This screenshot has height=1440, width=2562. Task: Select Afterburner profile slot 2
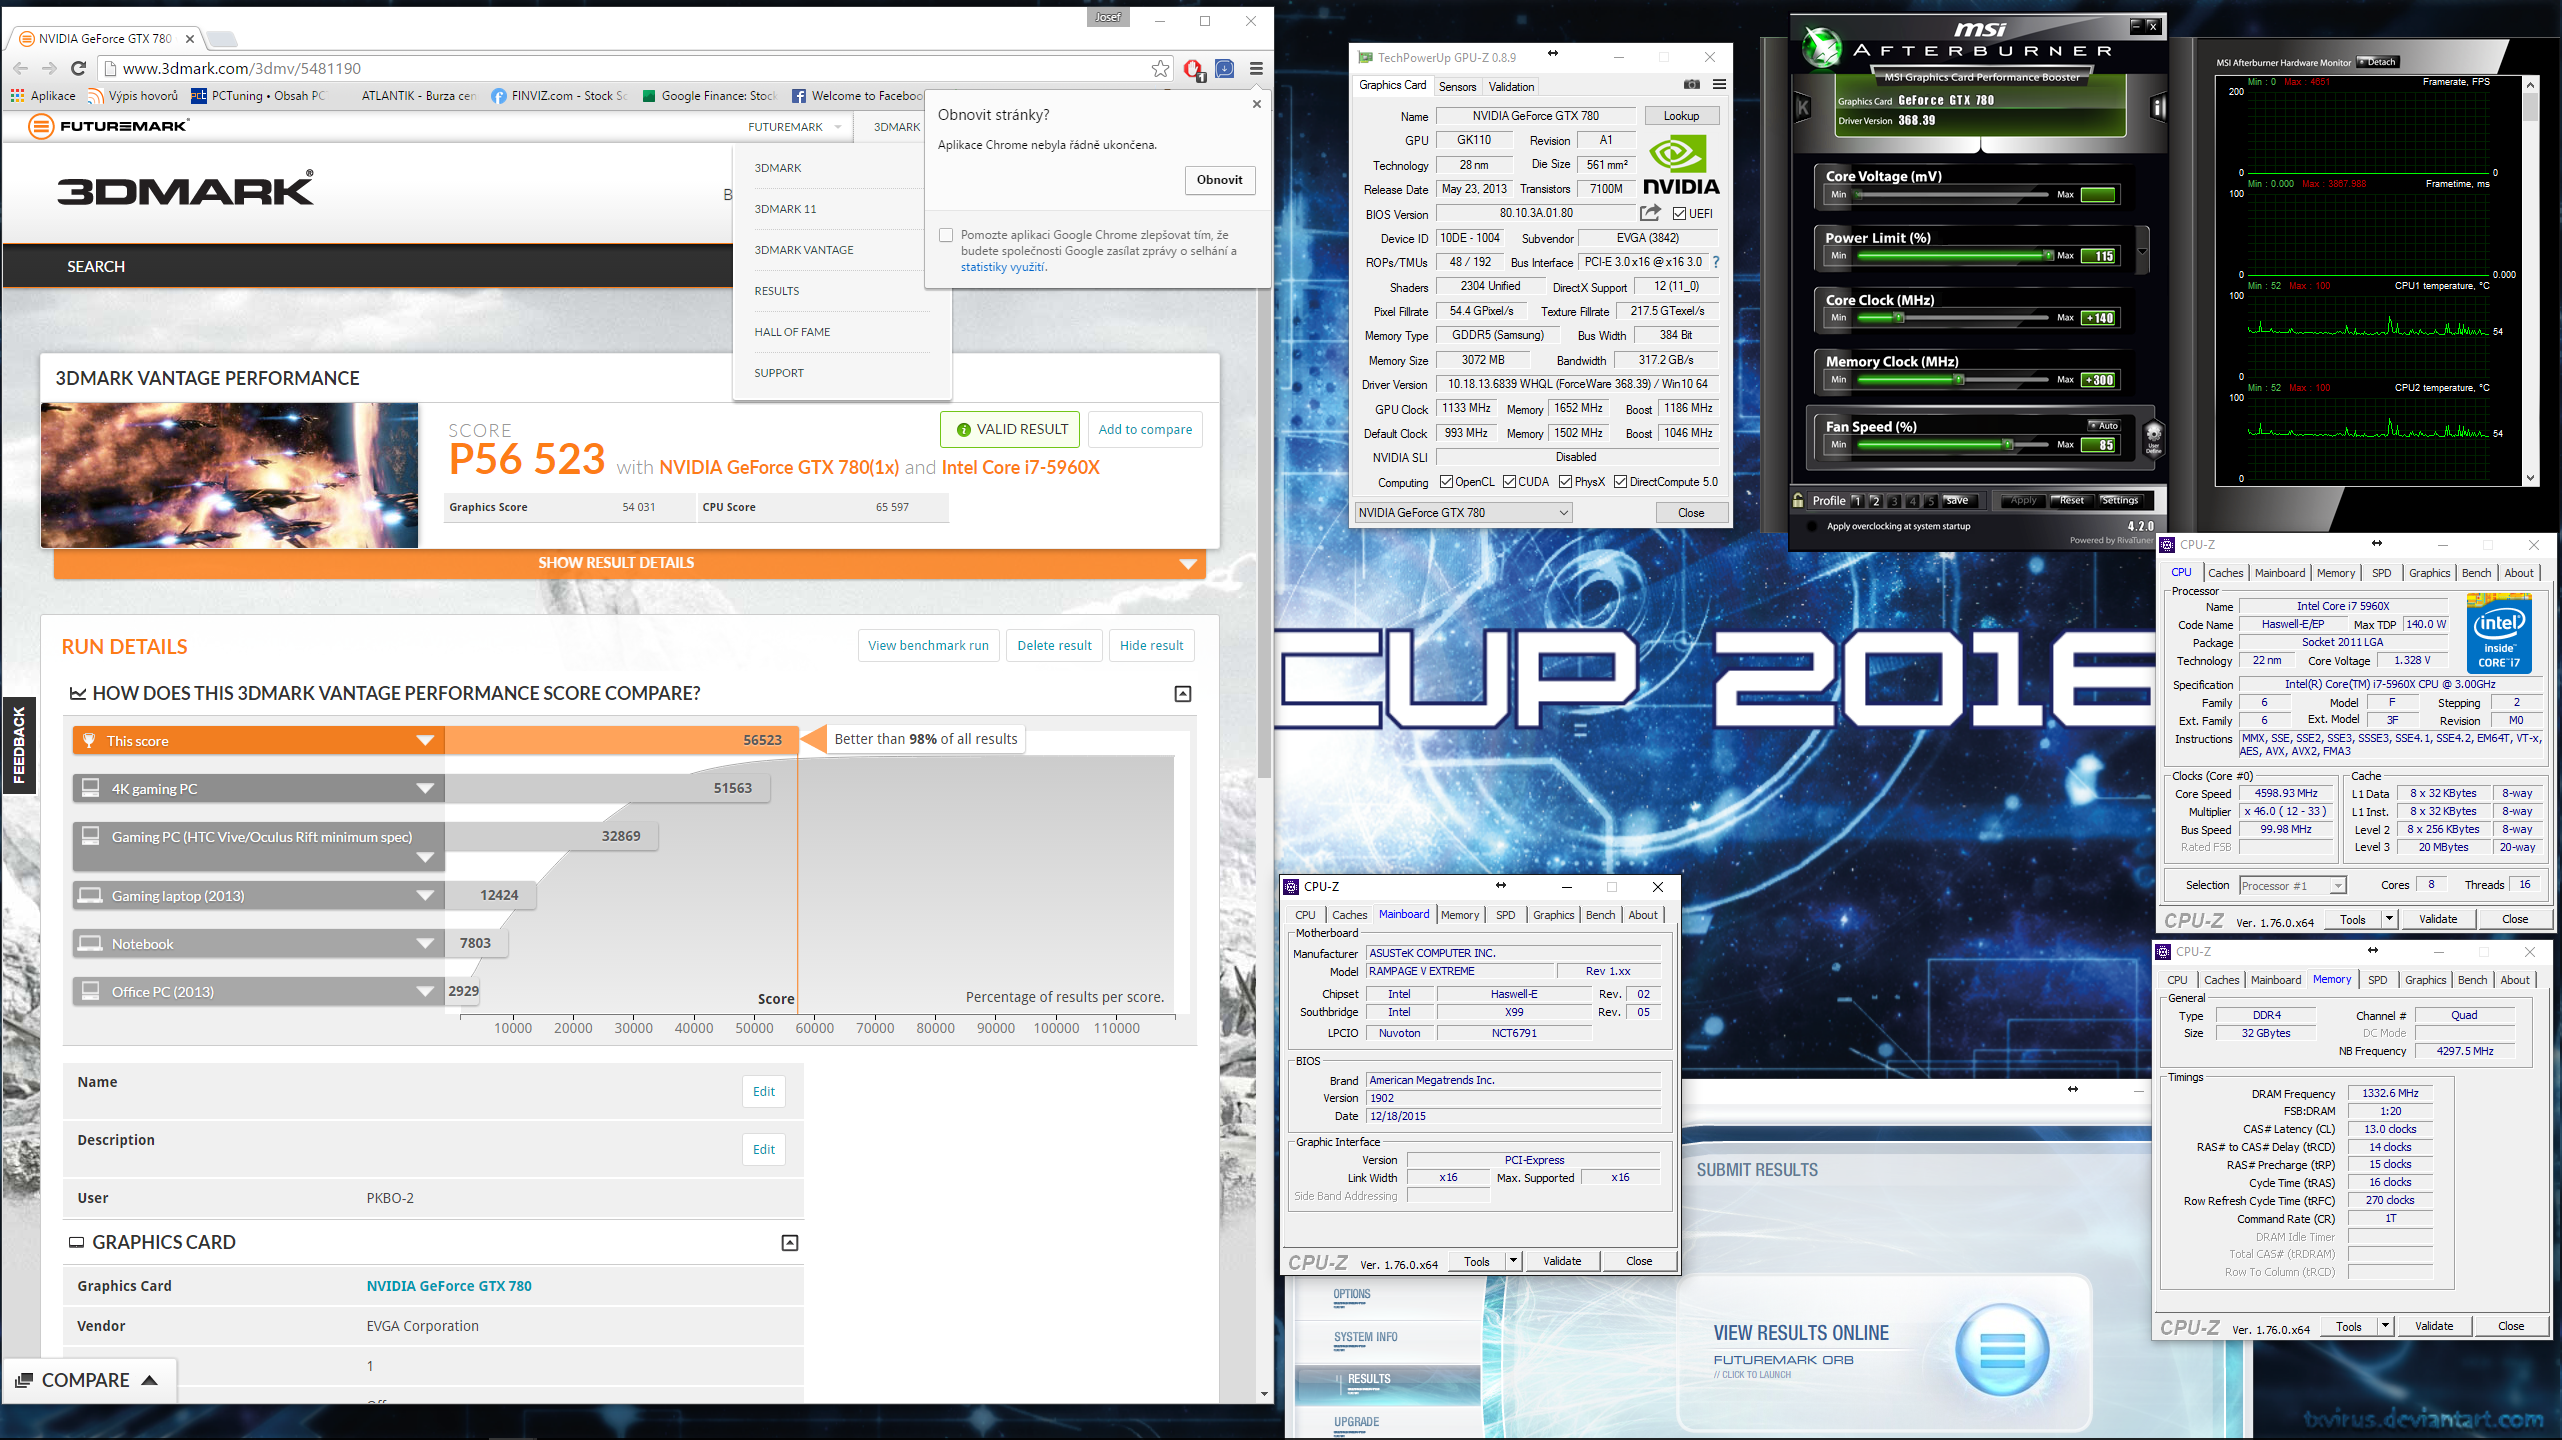tap(1875, 501)
